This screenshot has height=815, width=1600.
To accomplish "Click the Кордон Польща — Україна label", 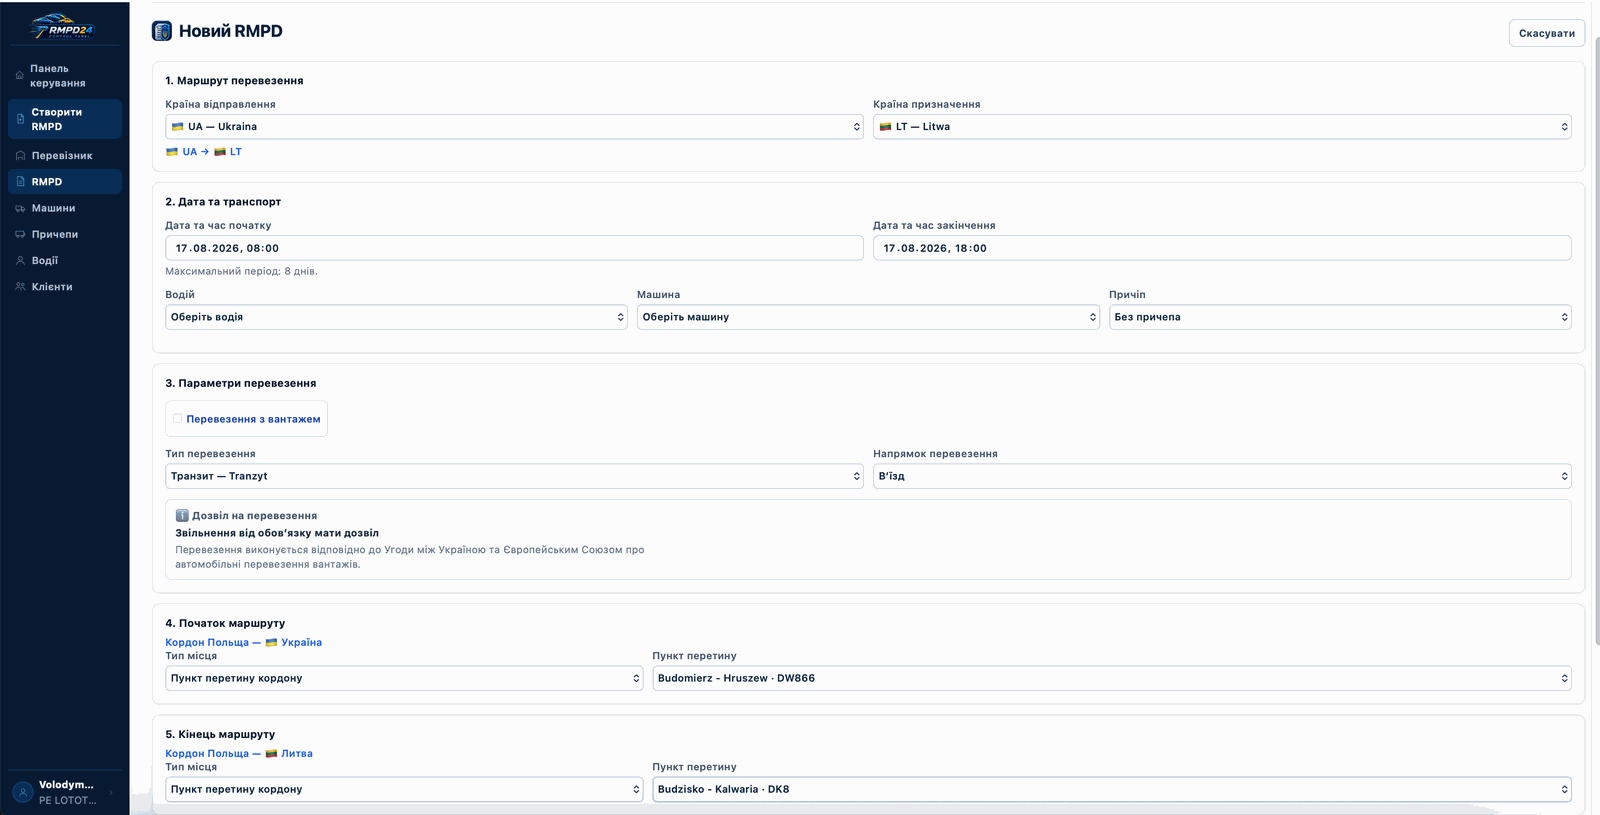I will (243, 642).
